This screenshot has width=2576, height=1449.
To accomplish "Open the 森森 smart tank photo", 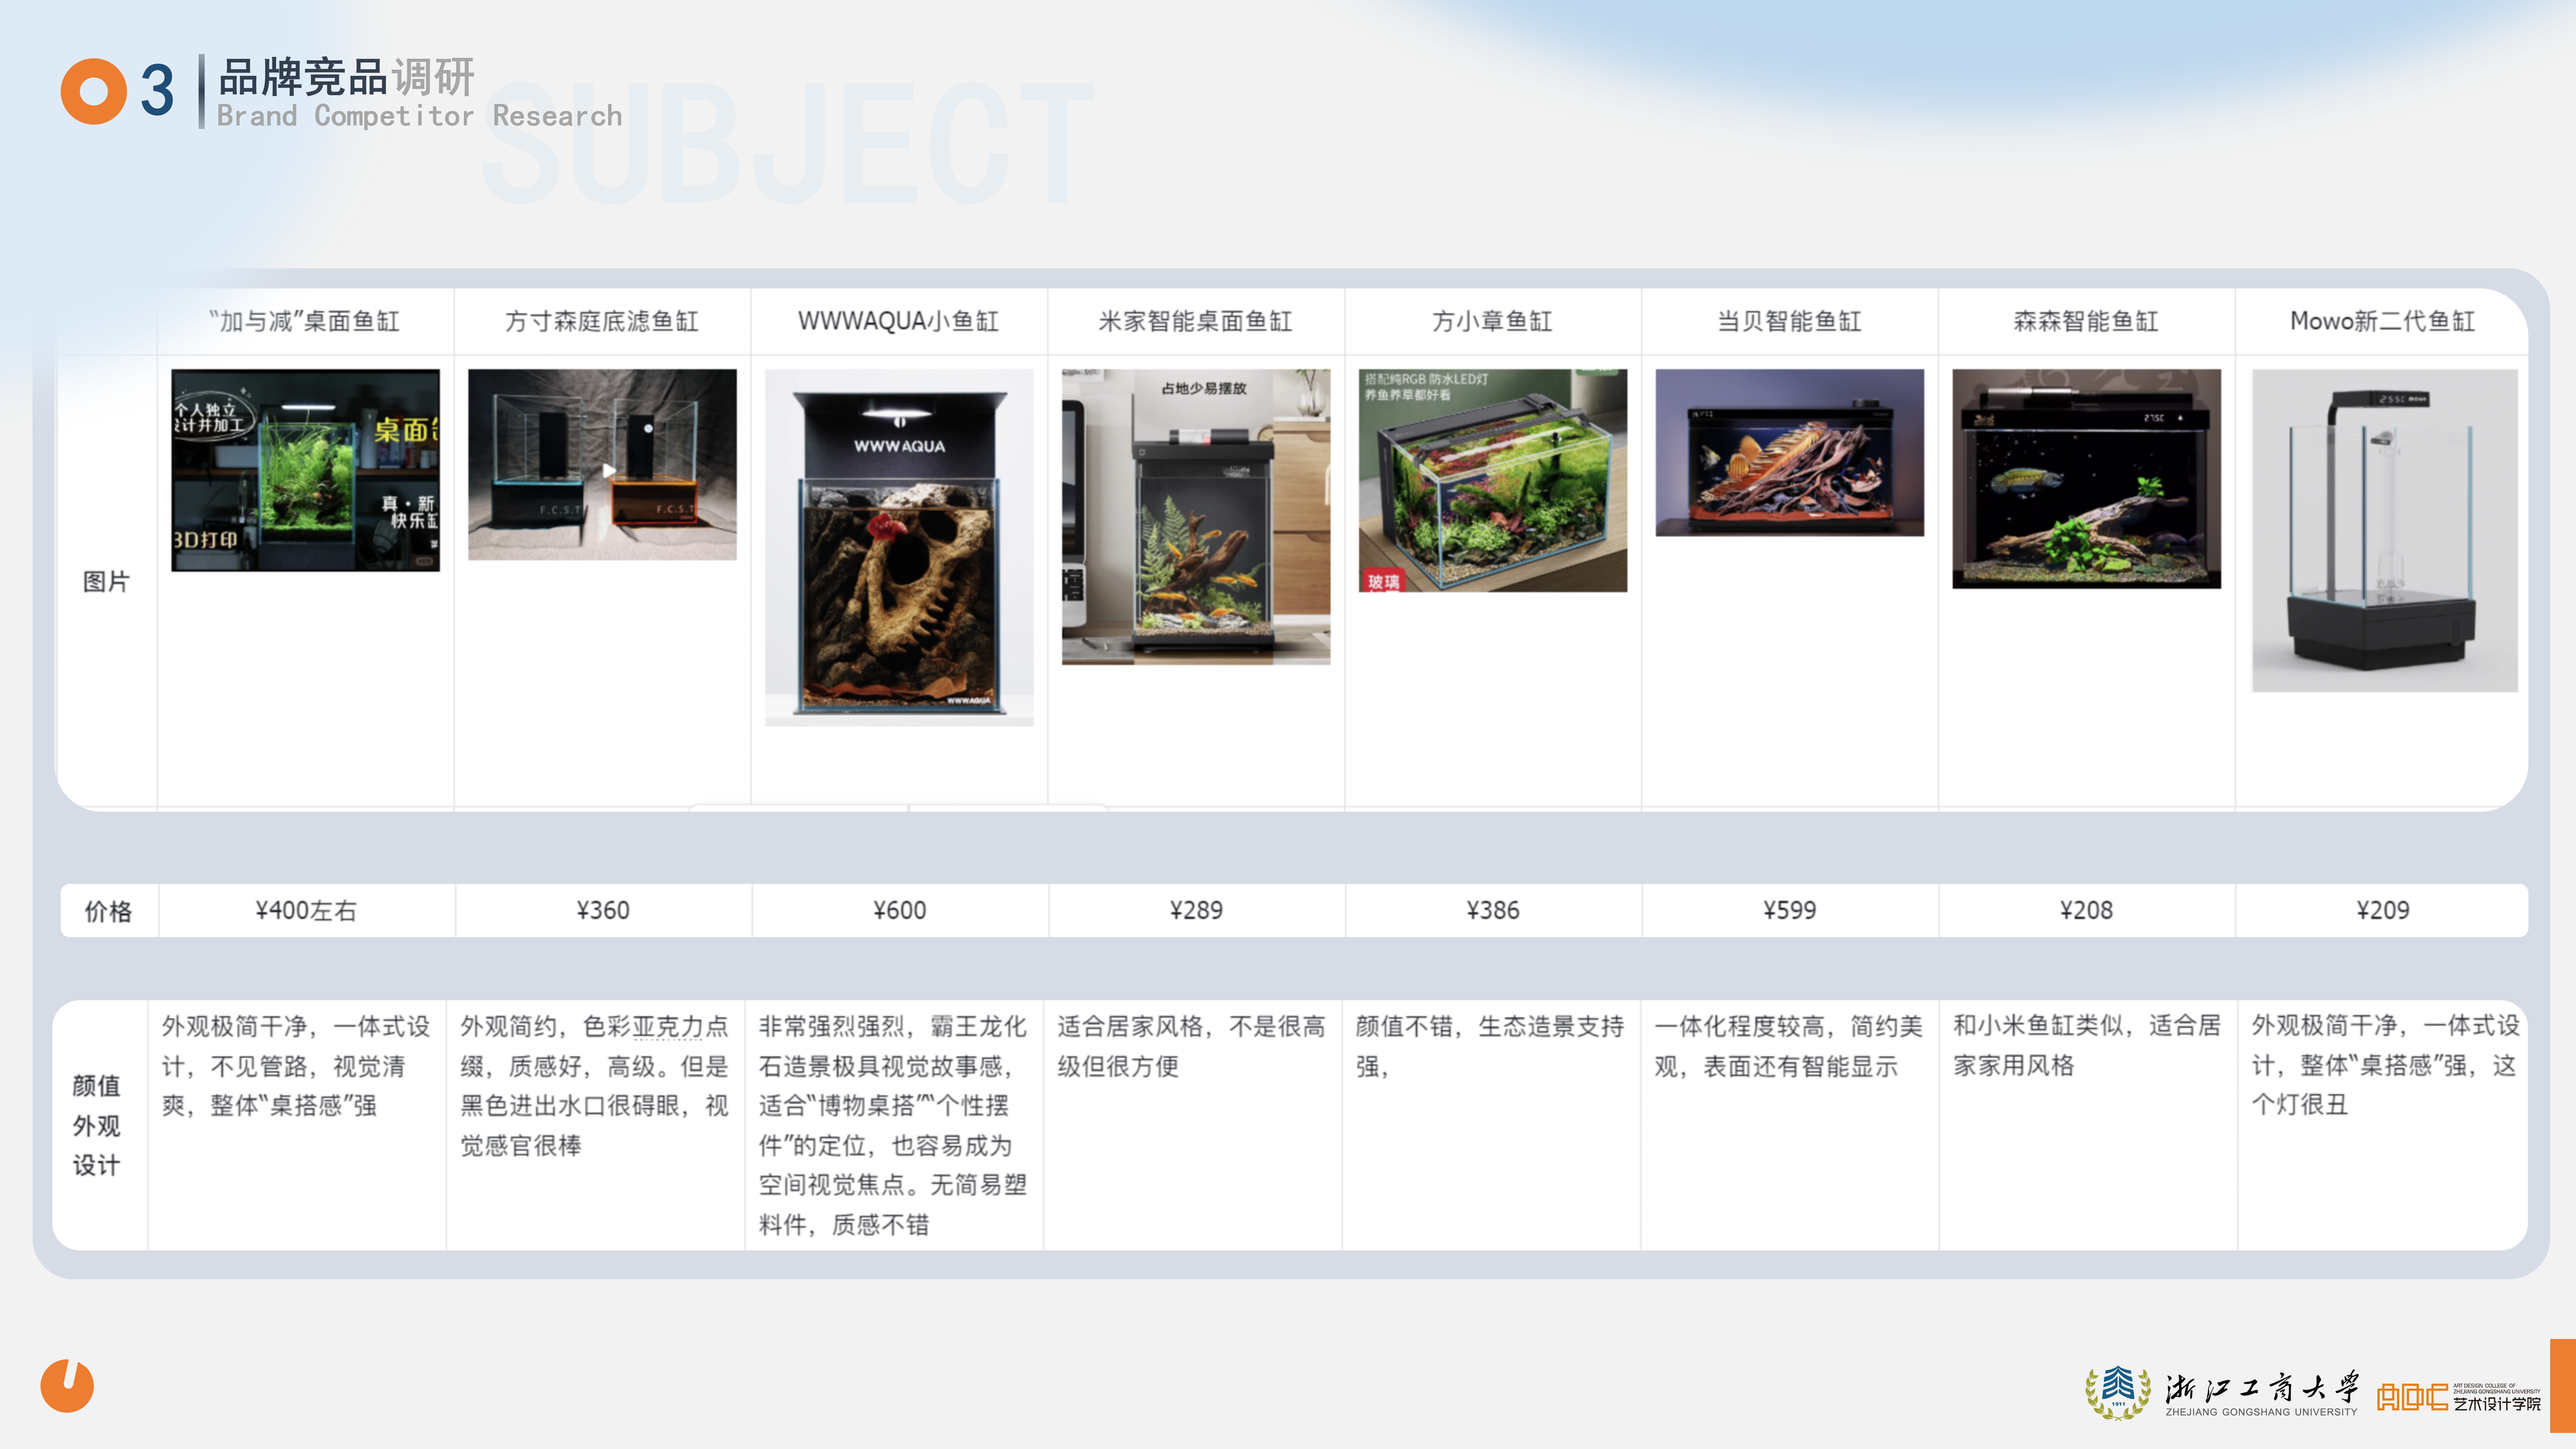I will tap(2086, 478).
